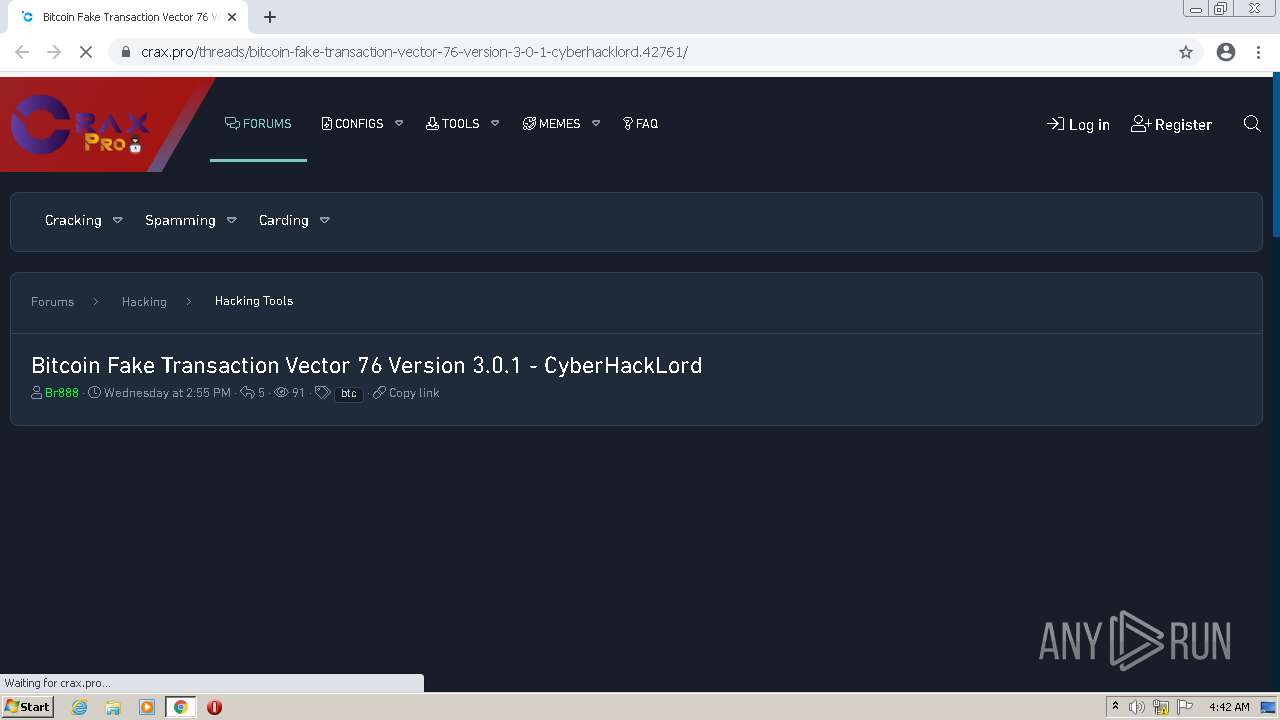Click the Wednesday at 2:55 PM timestamp
The image size is (1280, 720).
(167, 393)
